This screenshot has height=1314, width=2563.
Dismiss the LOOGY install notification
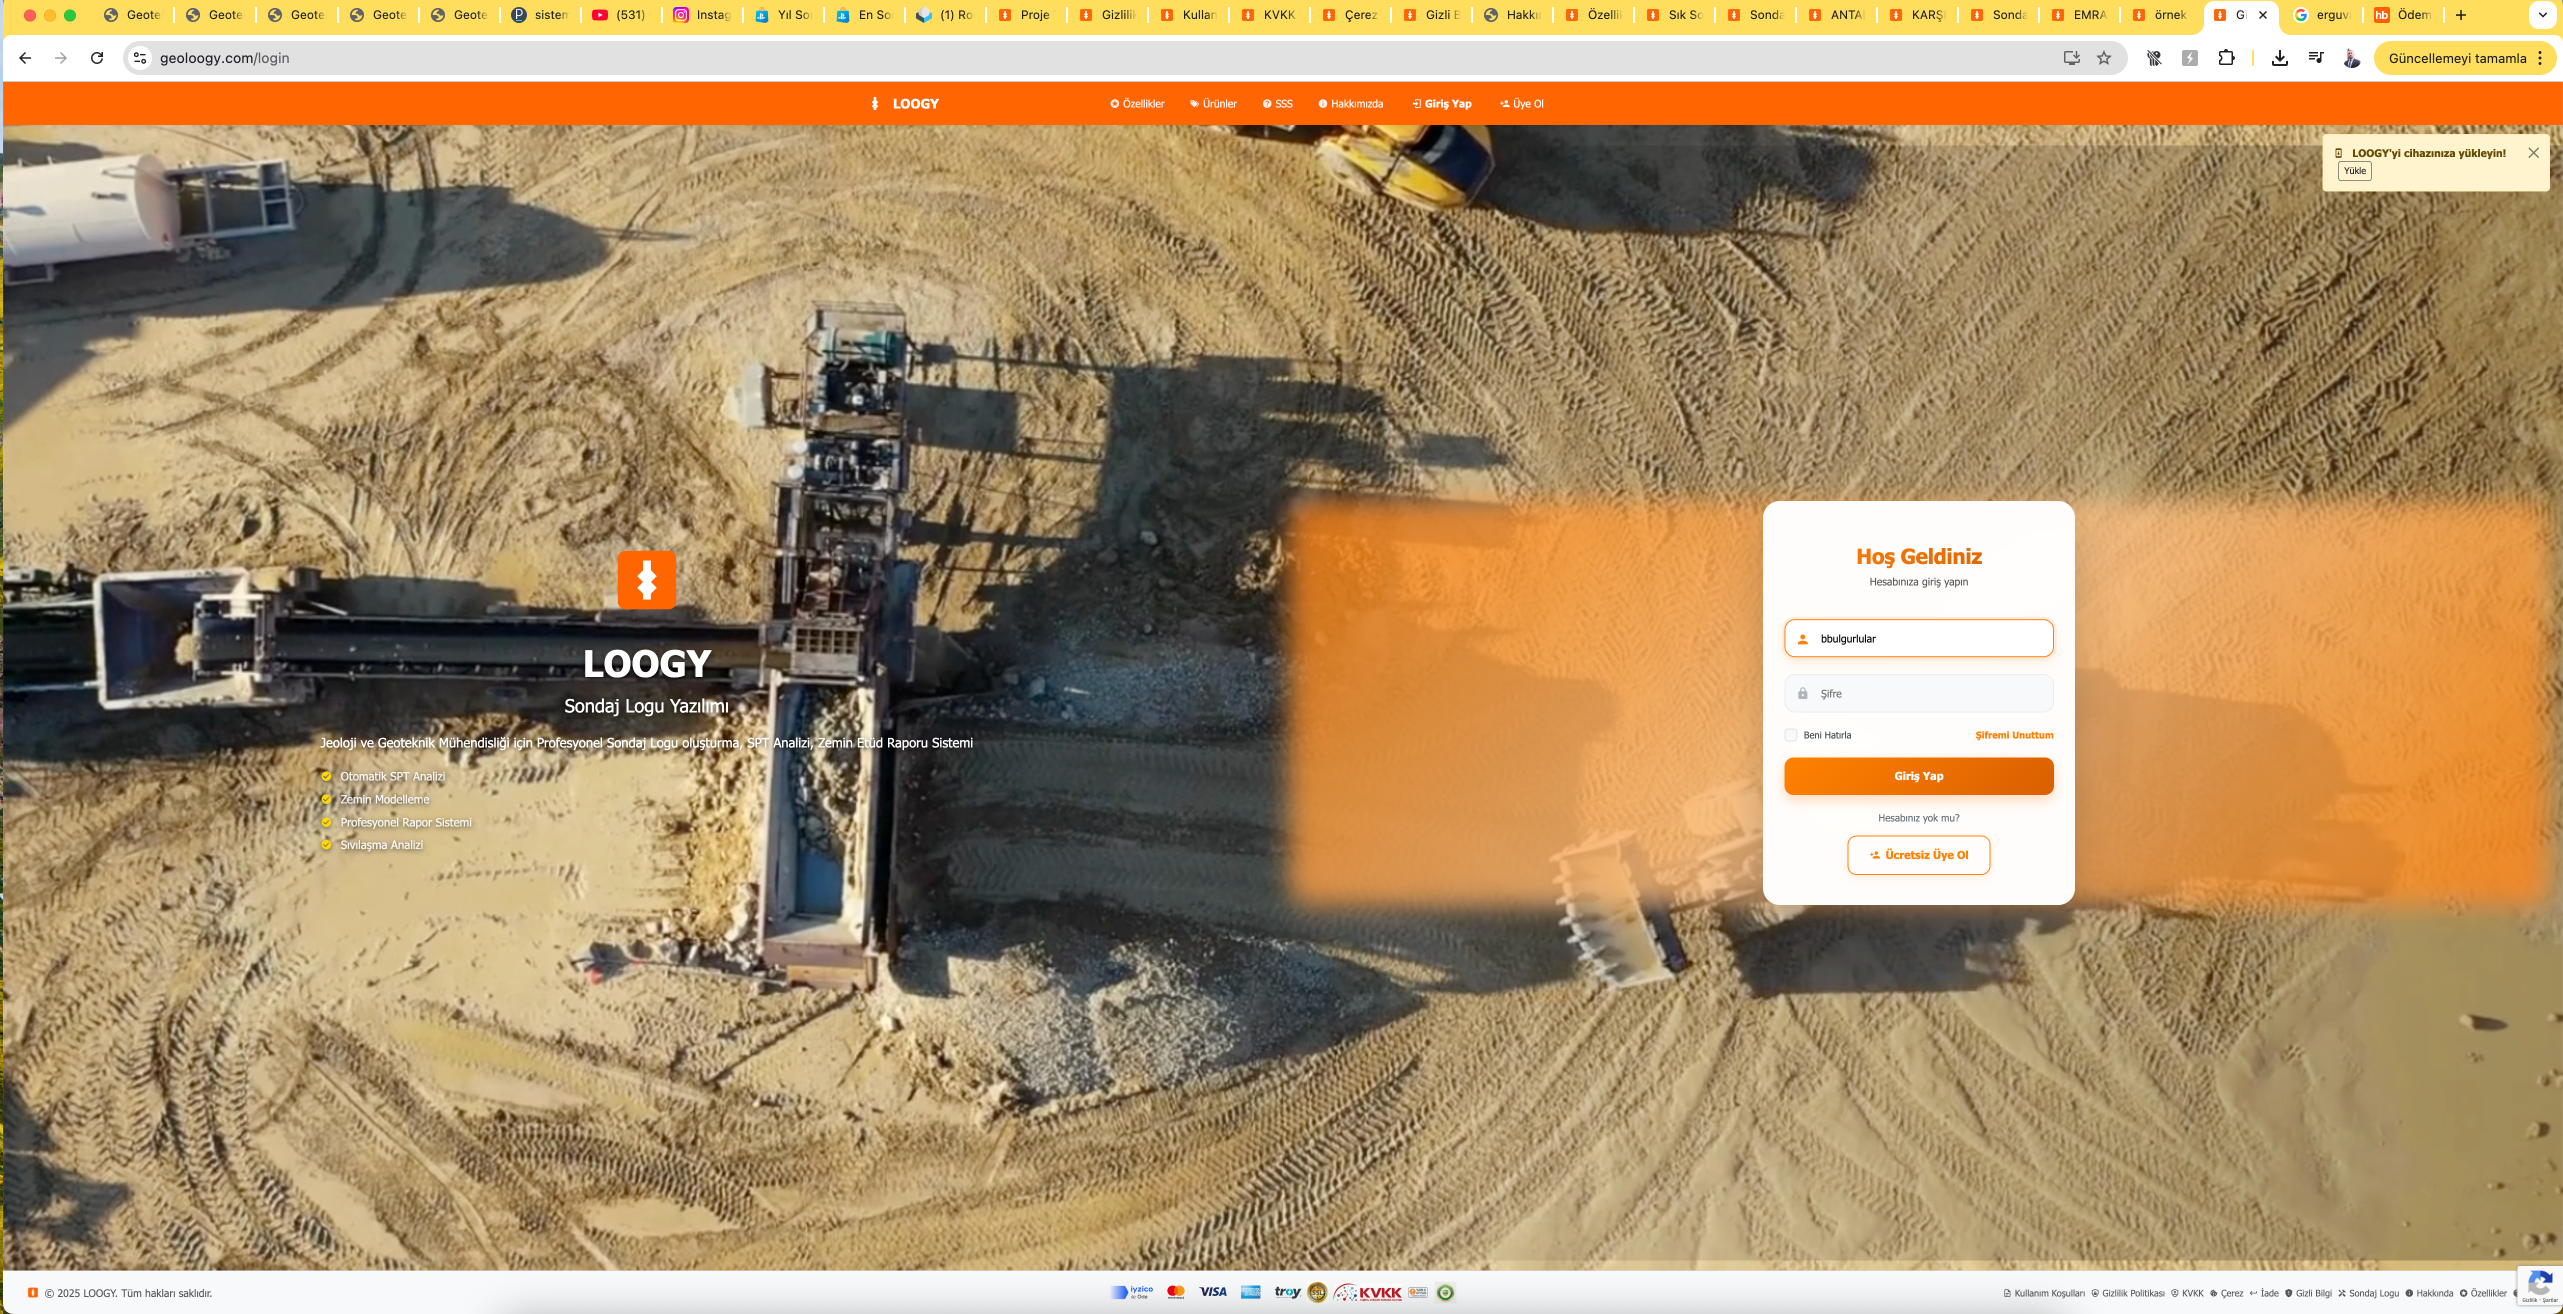(2533, 153)
